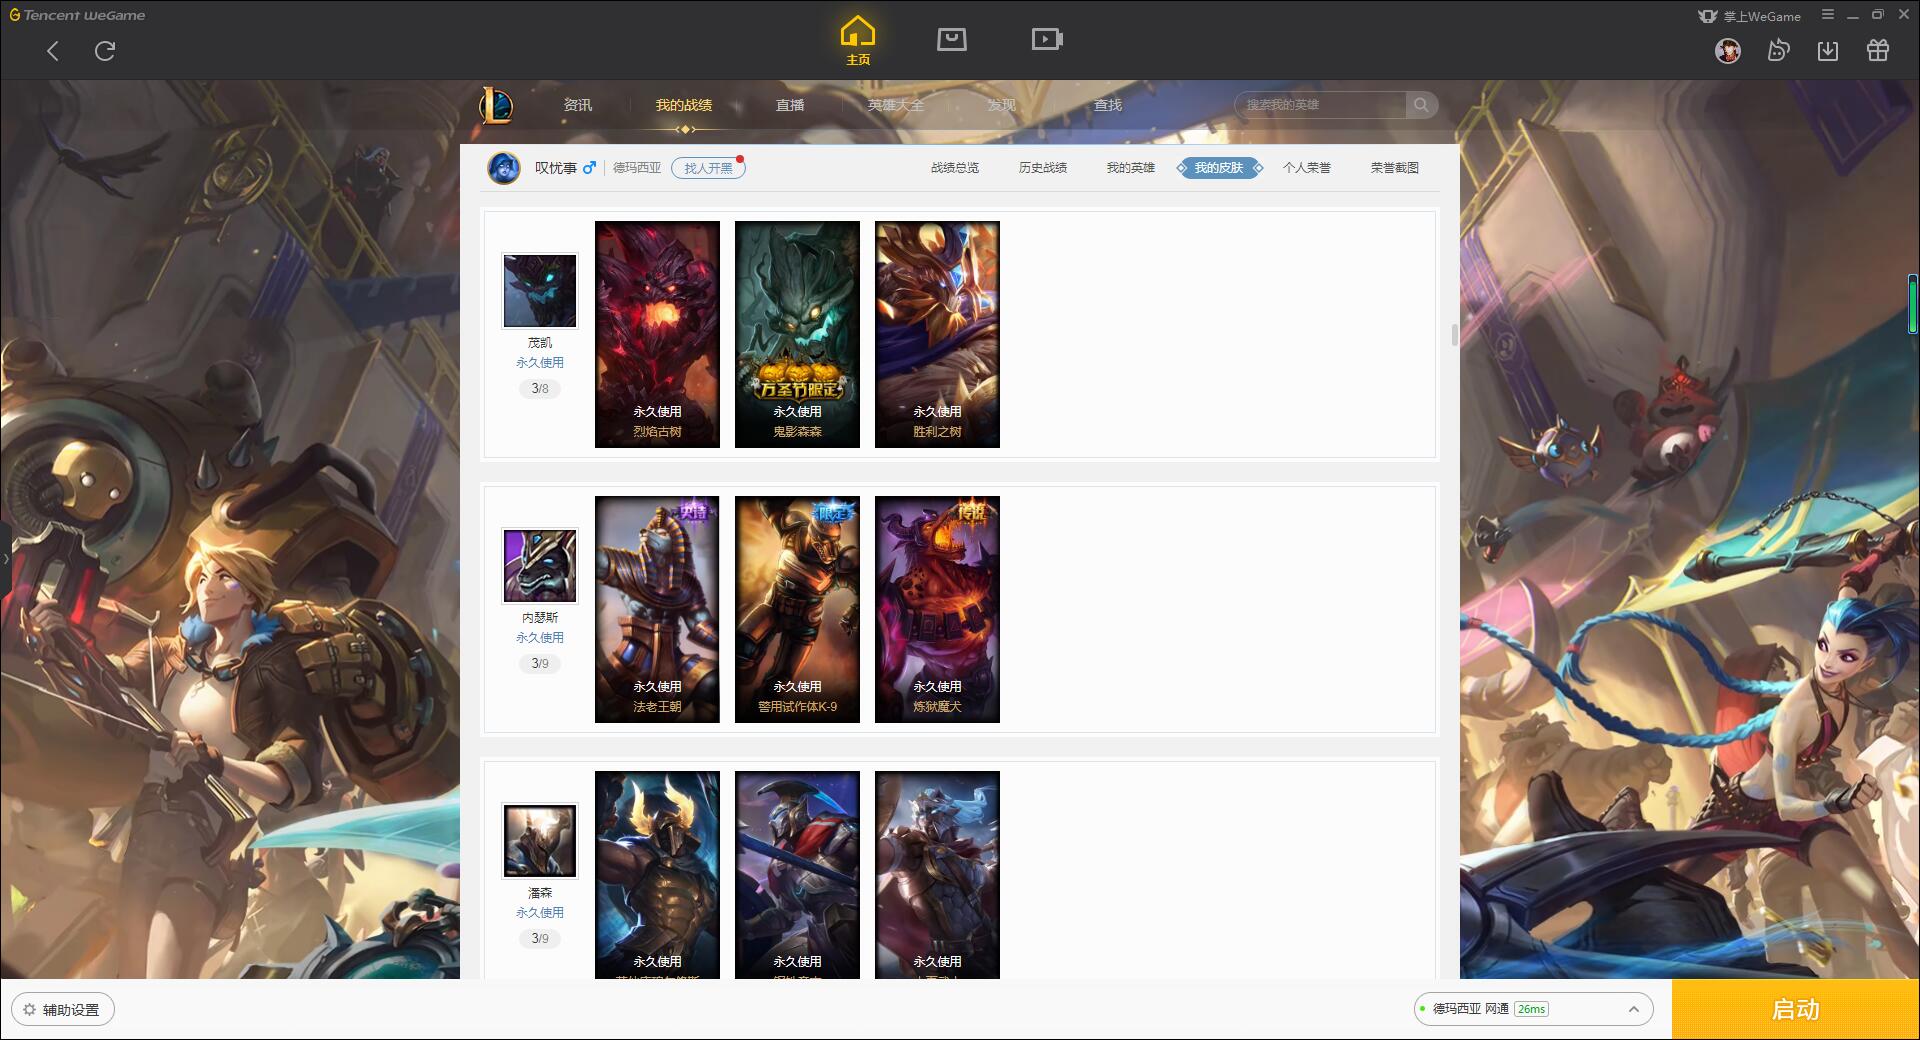The width and height of the screenshot is (1920, 1040).
Task: Focus the 搜索我的英雄 search field
Action: [1322, 105]
